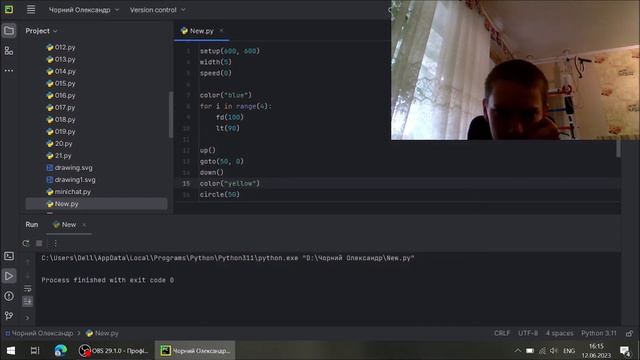The image size is (640, 360).
Task: Toggle scroll to end of console
Action: [x=28, y=301]
